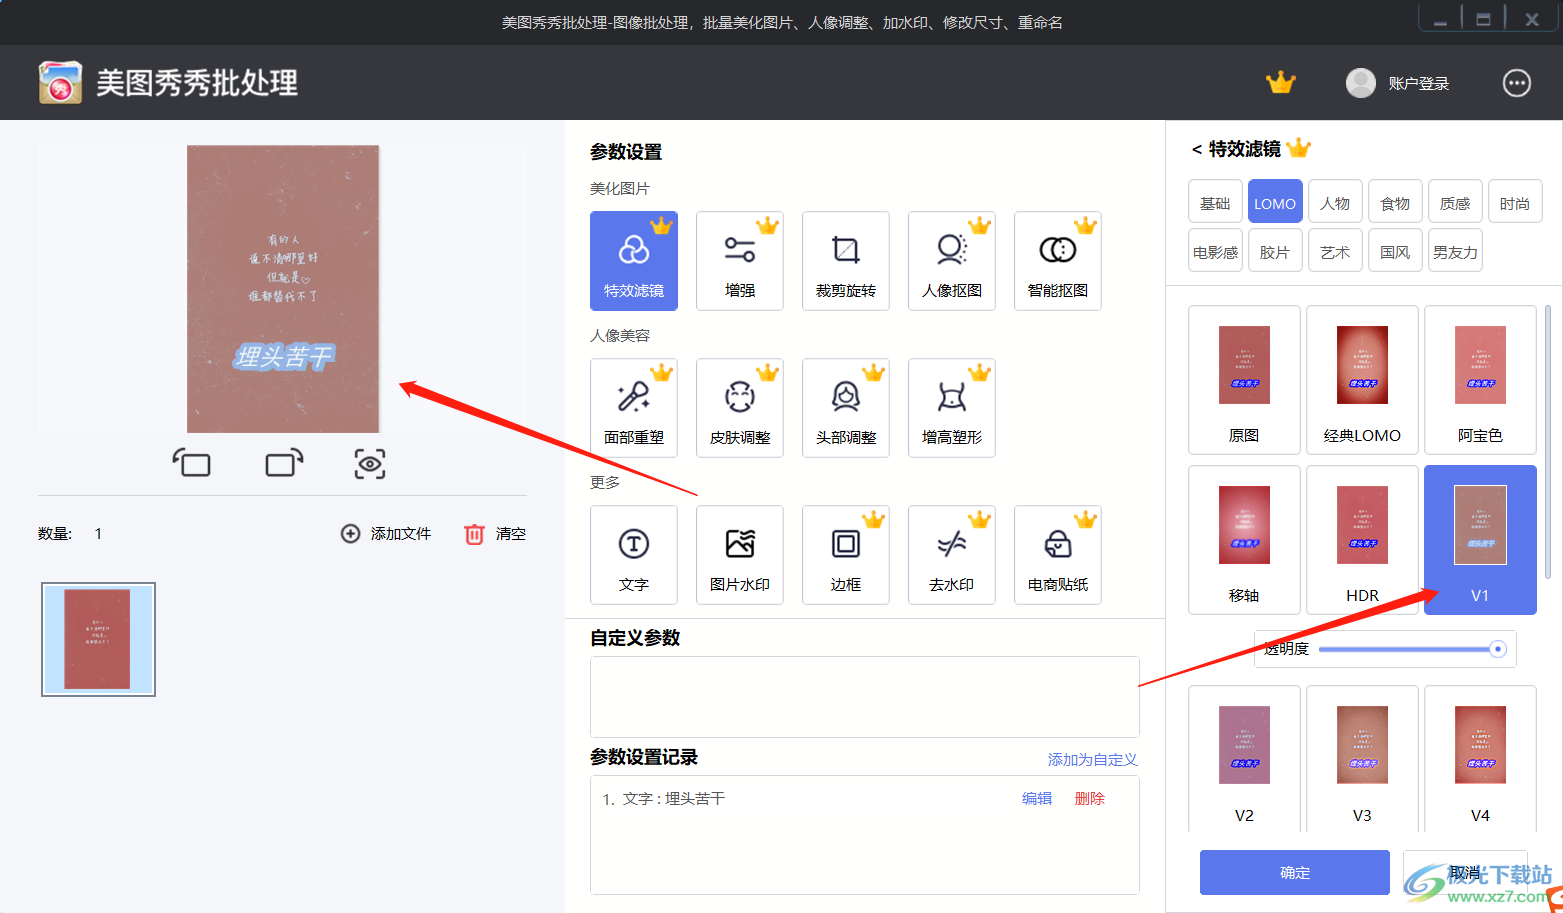Switch to the 食物 filter tab
This screenshot has width=1563, height=913.
(x=1395, y=203)
